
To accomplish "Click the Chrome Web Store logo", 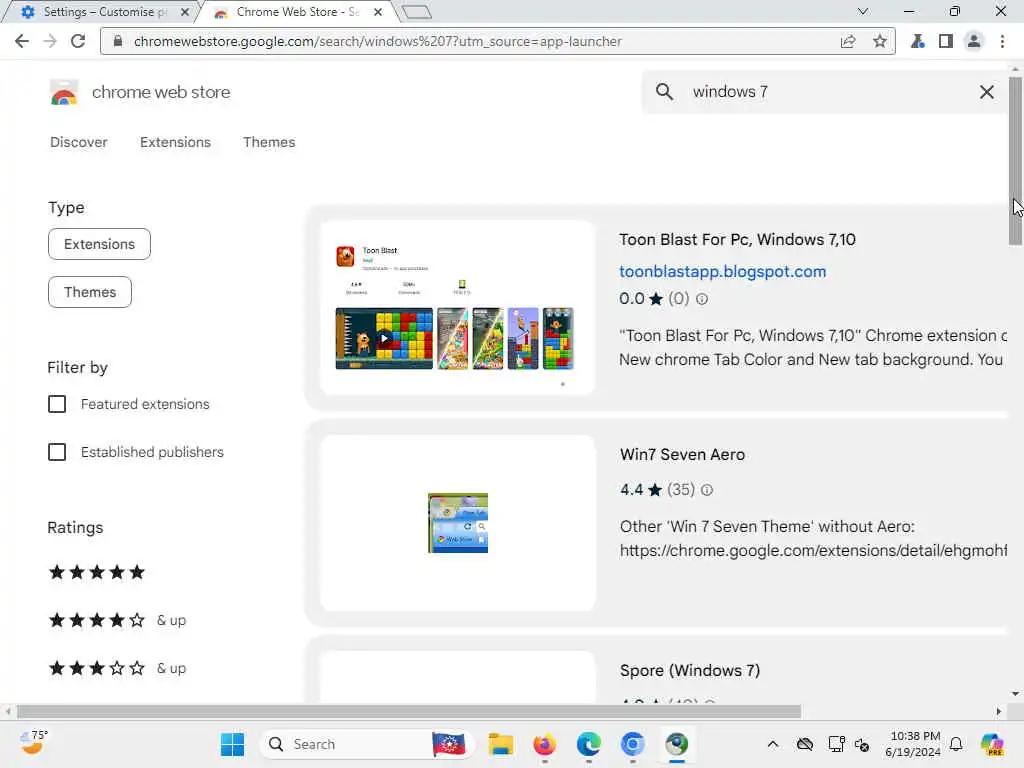I will coord(64,92).
